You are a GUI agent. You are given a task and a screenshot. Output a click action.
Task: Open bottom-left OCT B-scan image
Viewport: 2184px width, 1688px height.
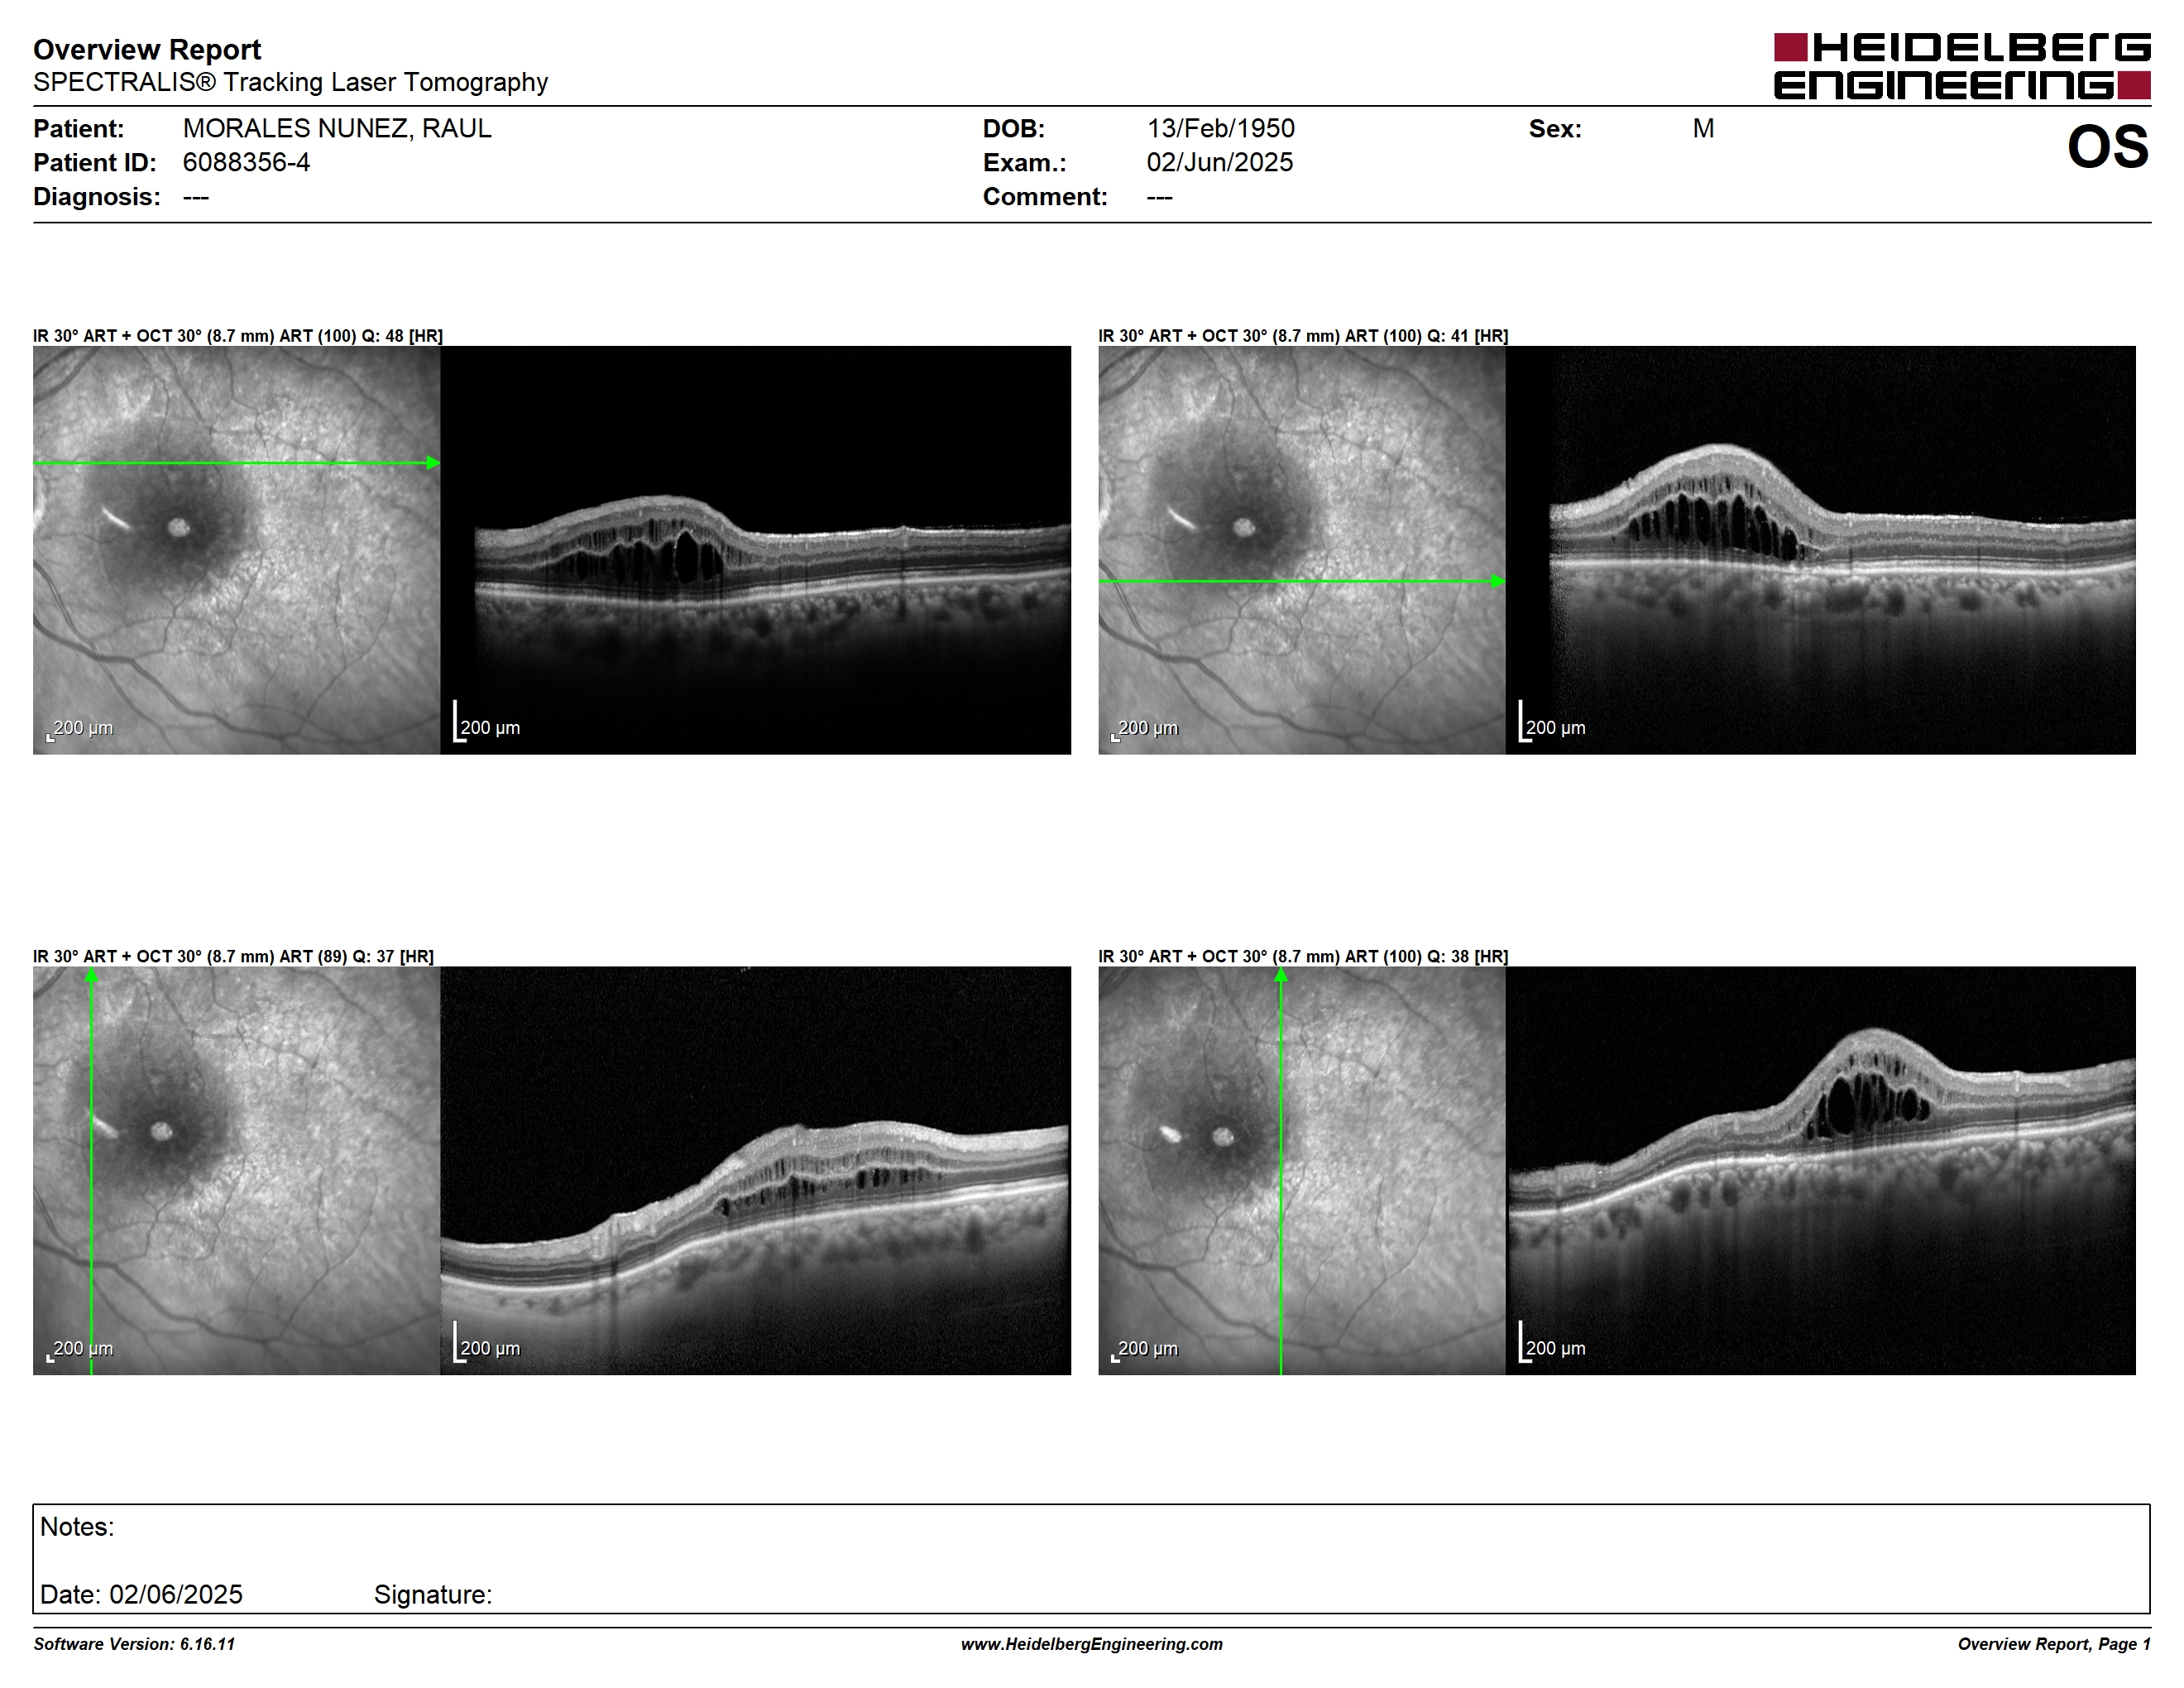click(x=755, y=1170)
